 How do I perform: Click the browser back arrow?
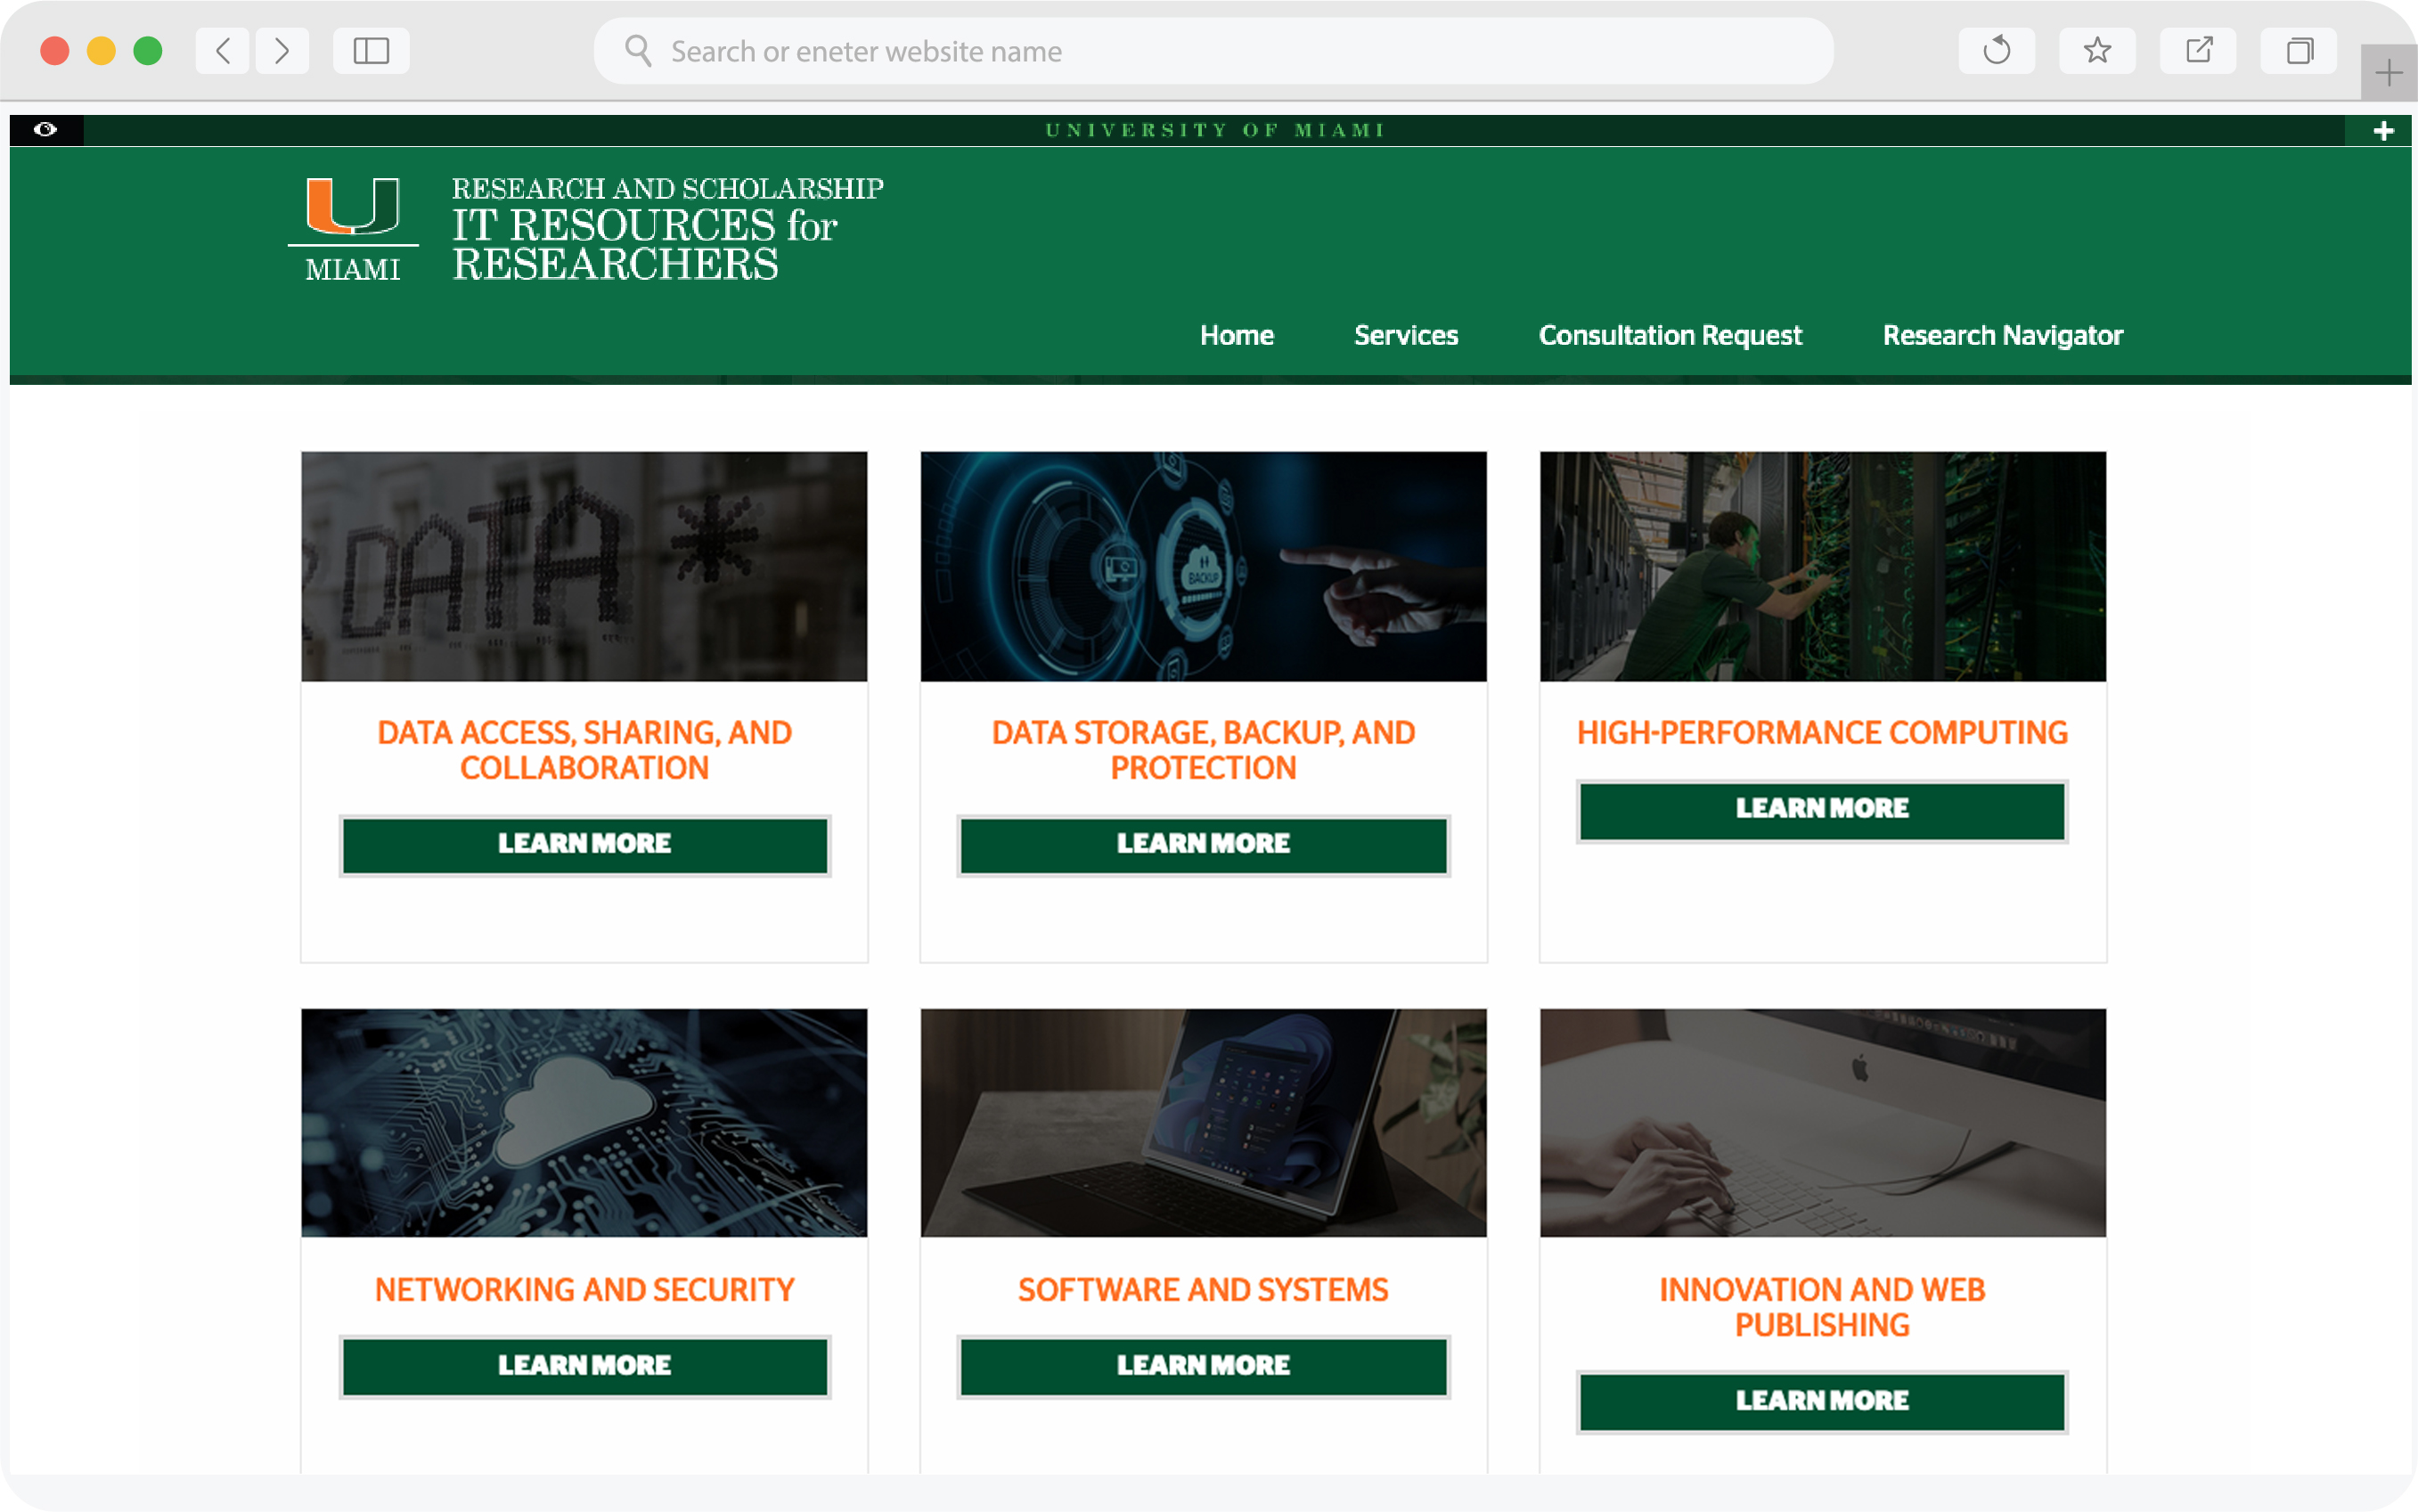[222, 50]
